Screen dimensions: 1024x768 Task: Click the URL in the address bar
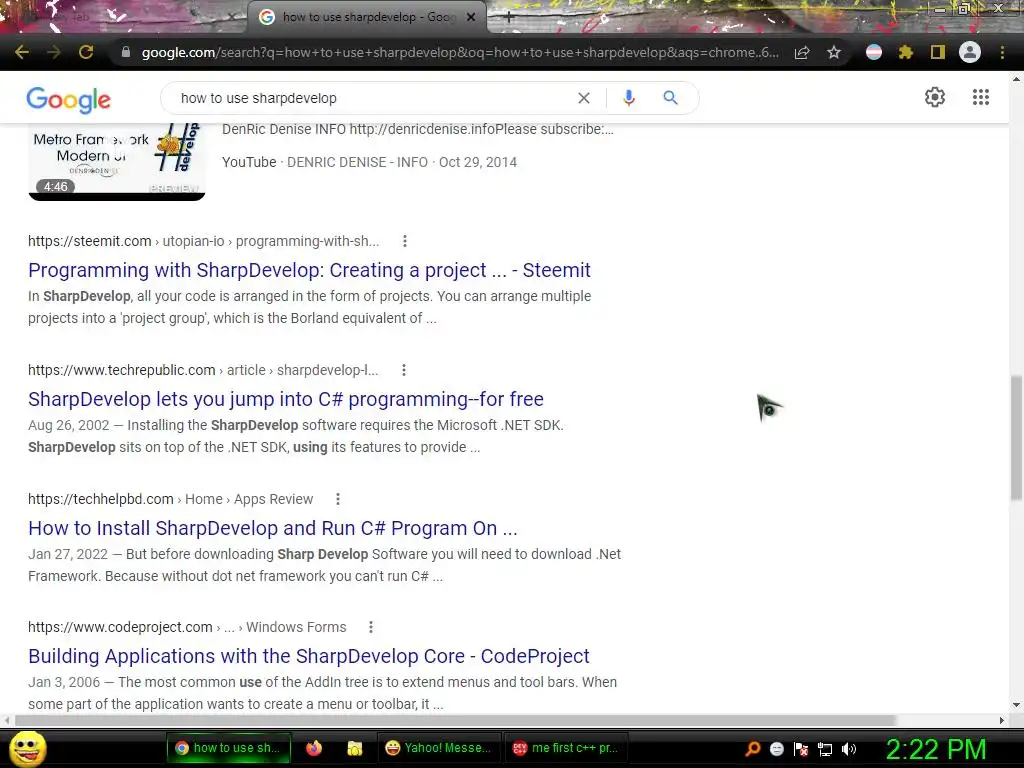(x=460, y=52)
